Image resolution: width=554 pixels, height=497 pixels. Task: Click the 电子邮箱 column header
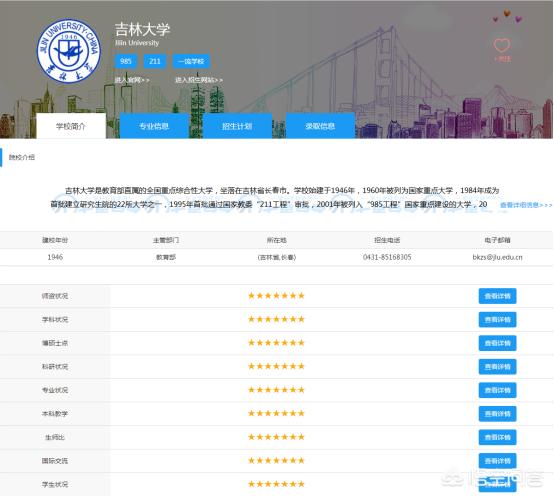(497, 240)
